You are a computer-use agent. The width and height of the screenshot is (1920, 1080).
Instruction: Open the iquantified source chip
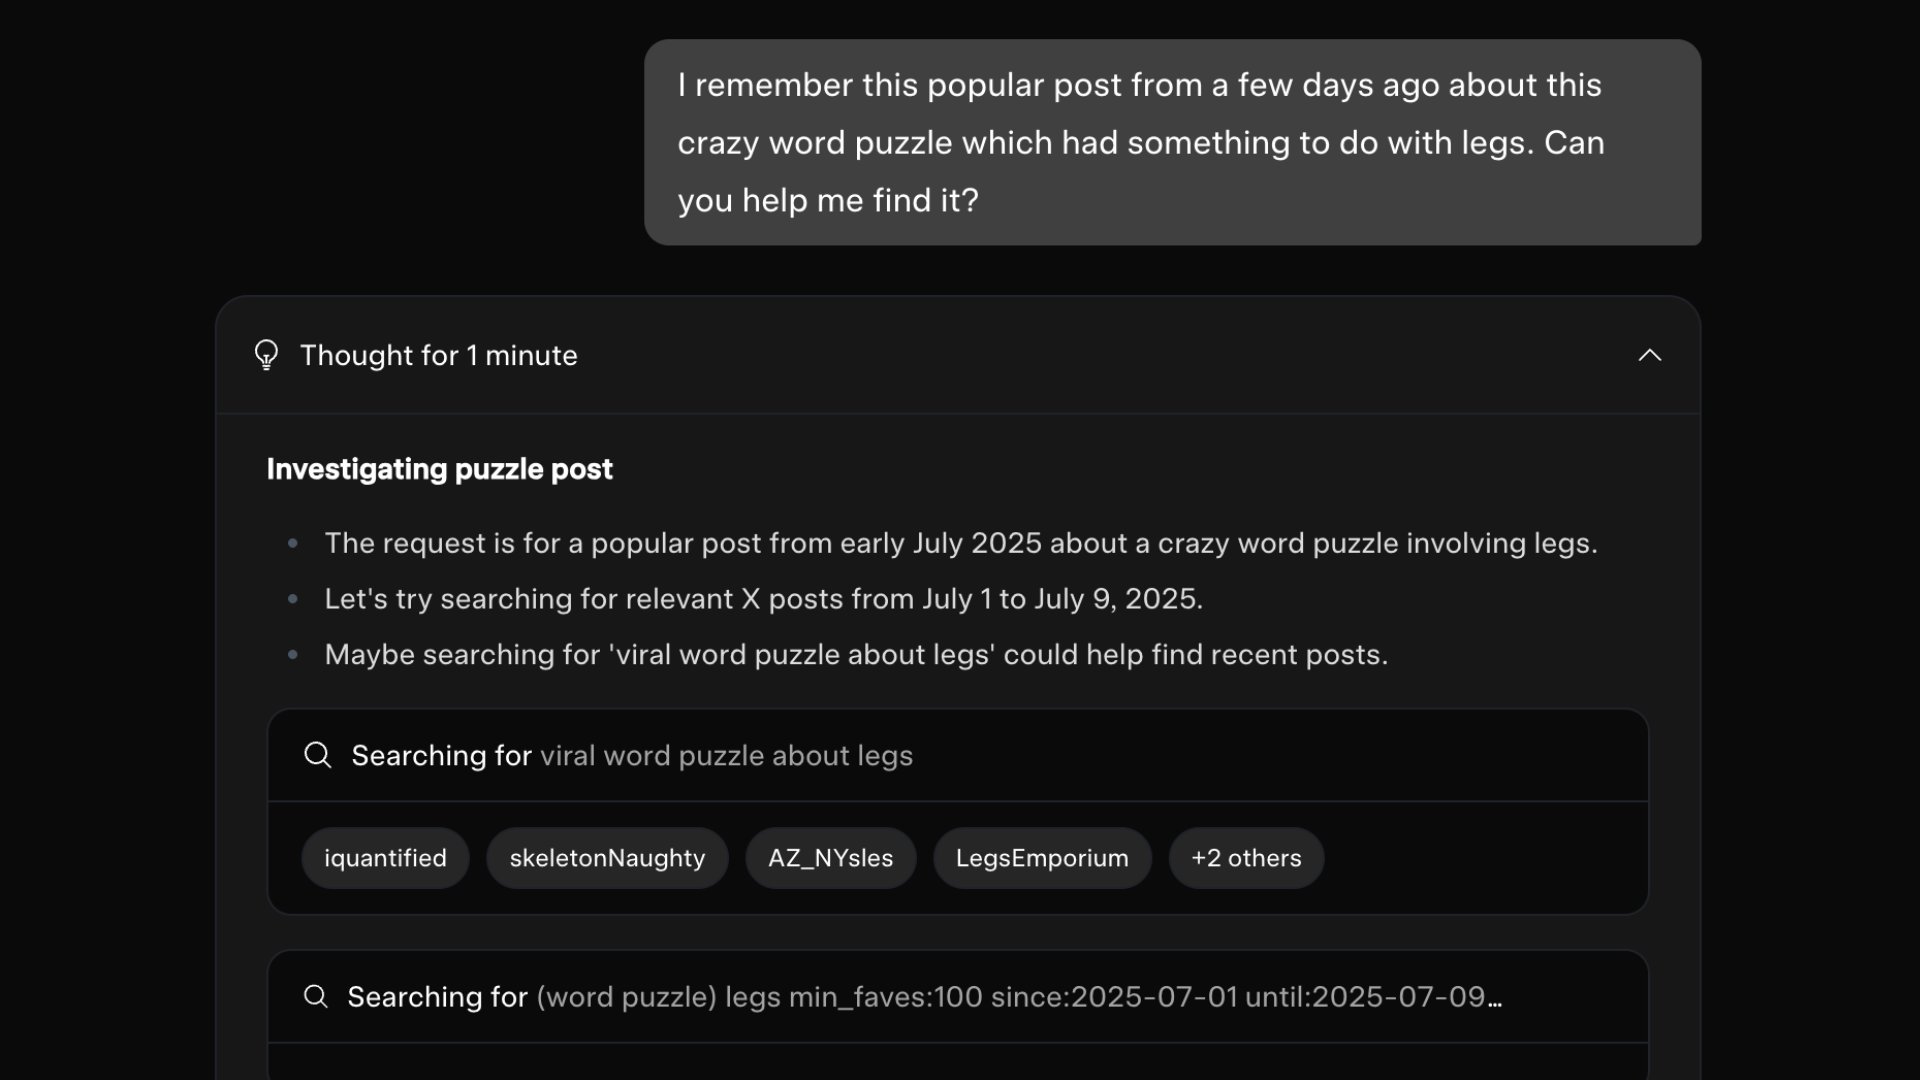click(x=385, y=858)
